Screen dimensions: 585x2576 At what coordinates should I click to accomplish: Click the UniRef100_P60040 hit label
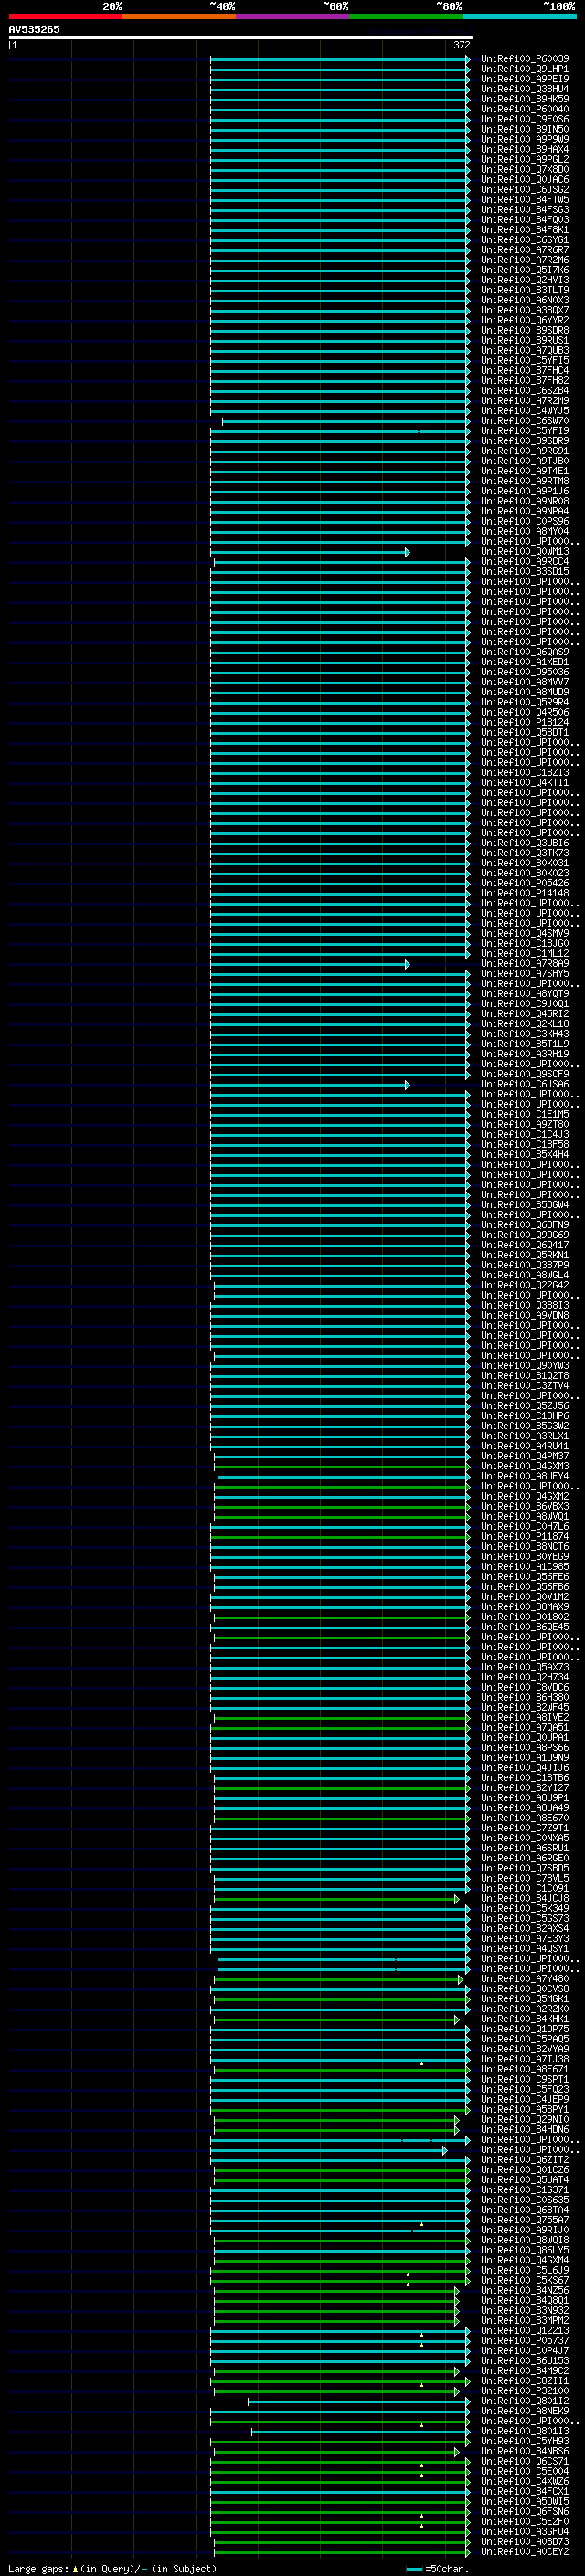[525, 109]
